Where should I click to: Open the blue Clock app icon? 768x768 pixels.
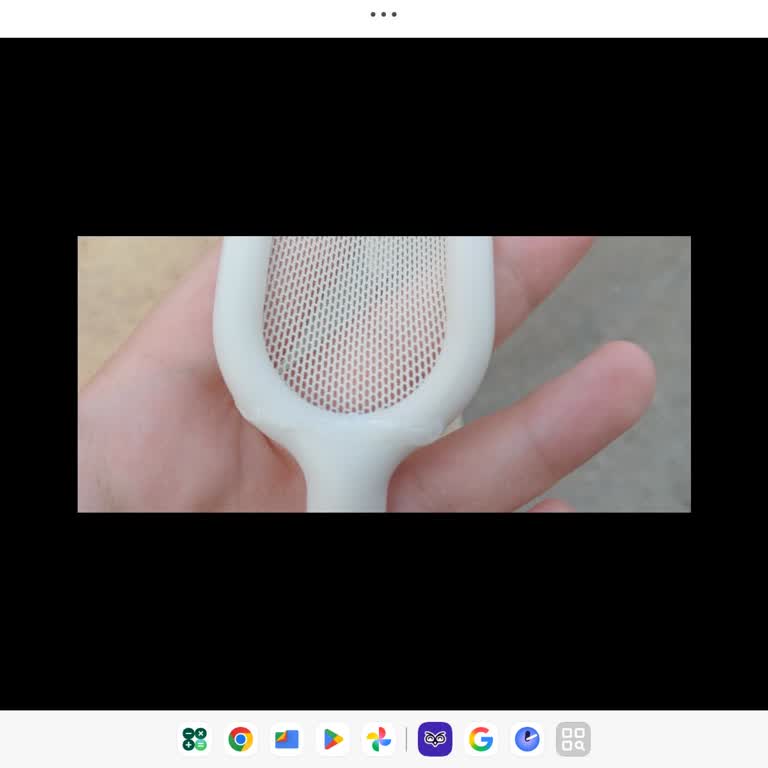tap(527, 739)
